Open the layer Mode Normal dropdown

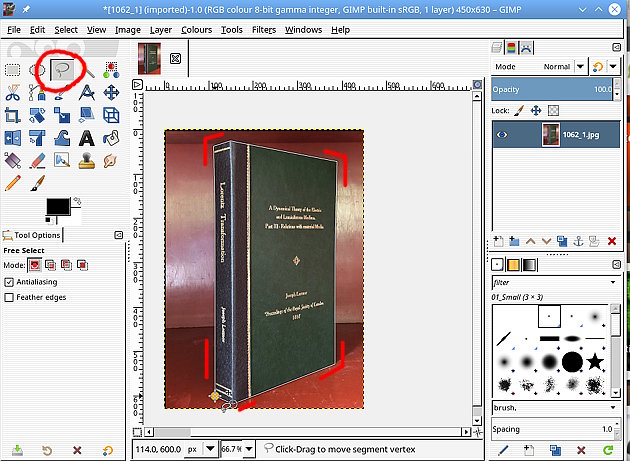click(x=539, y=67)
